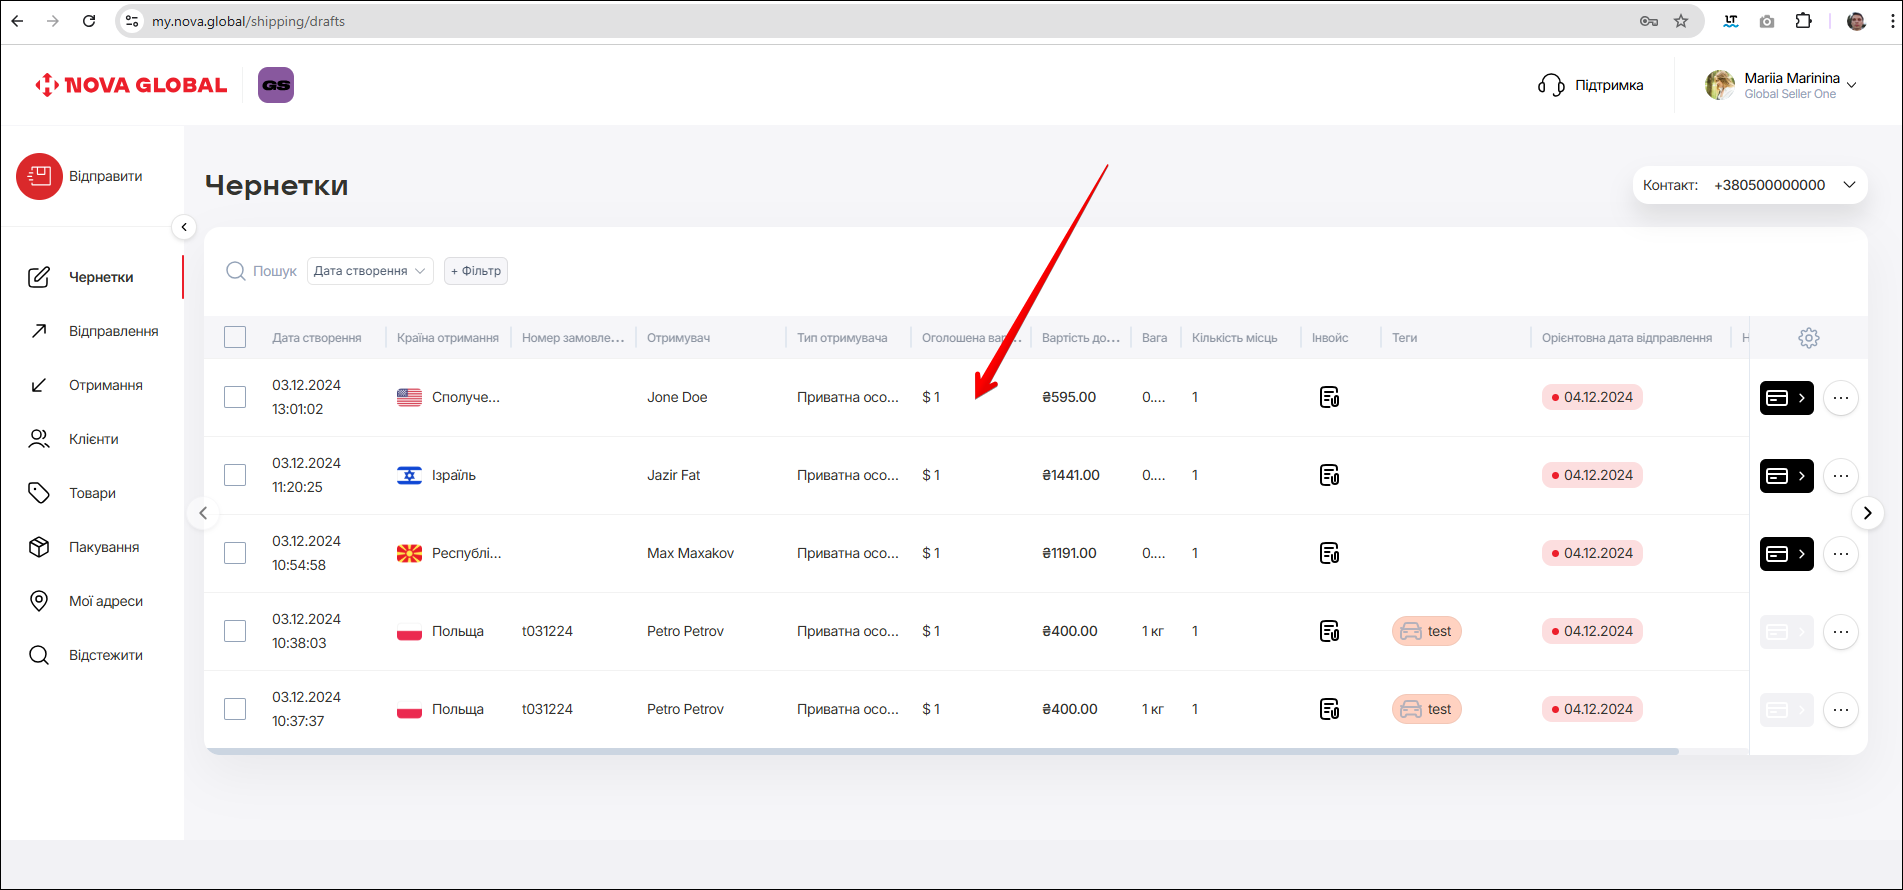Viewport: 1903px width, 890px height.
Task: Click the + Фільтр button
Action: click(x=476, y=271)
